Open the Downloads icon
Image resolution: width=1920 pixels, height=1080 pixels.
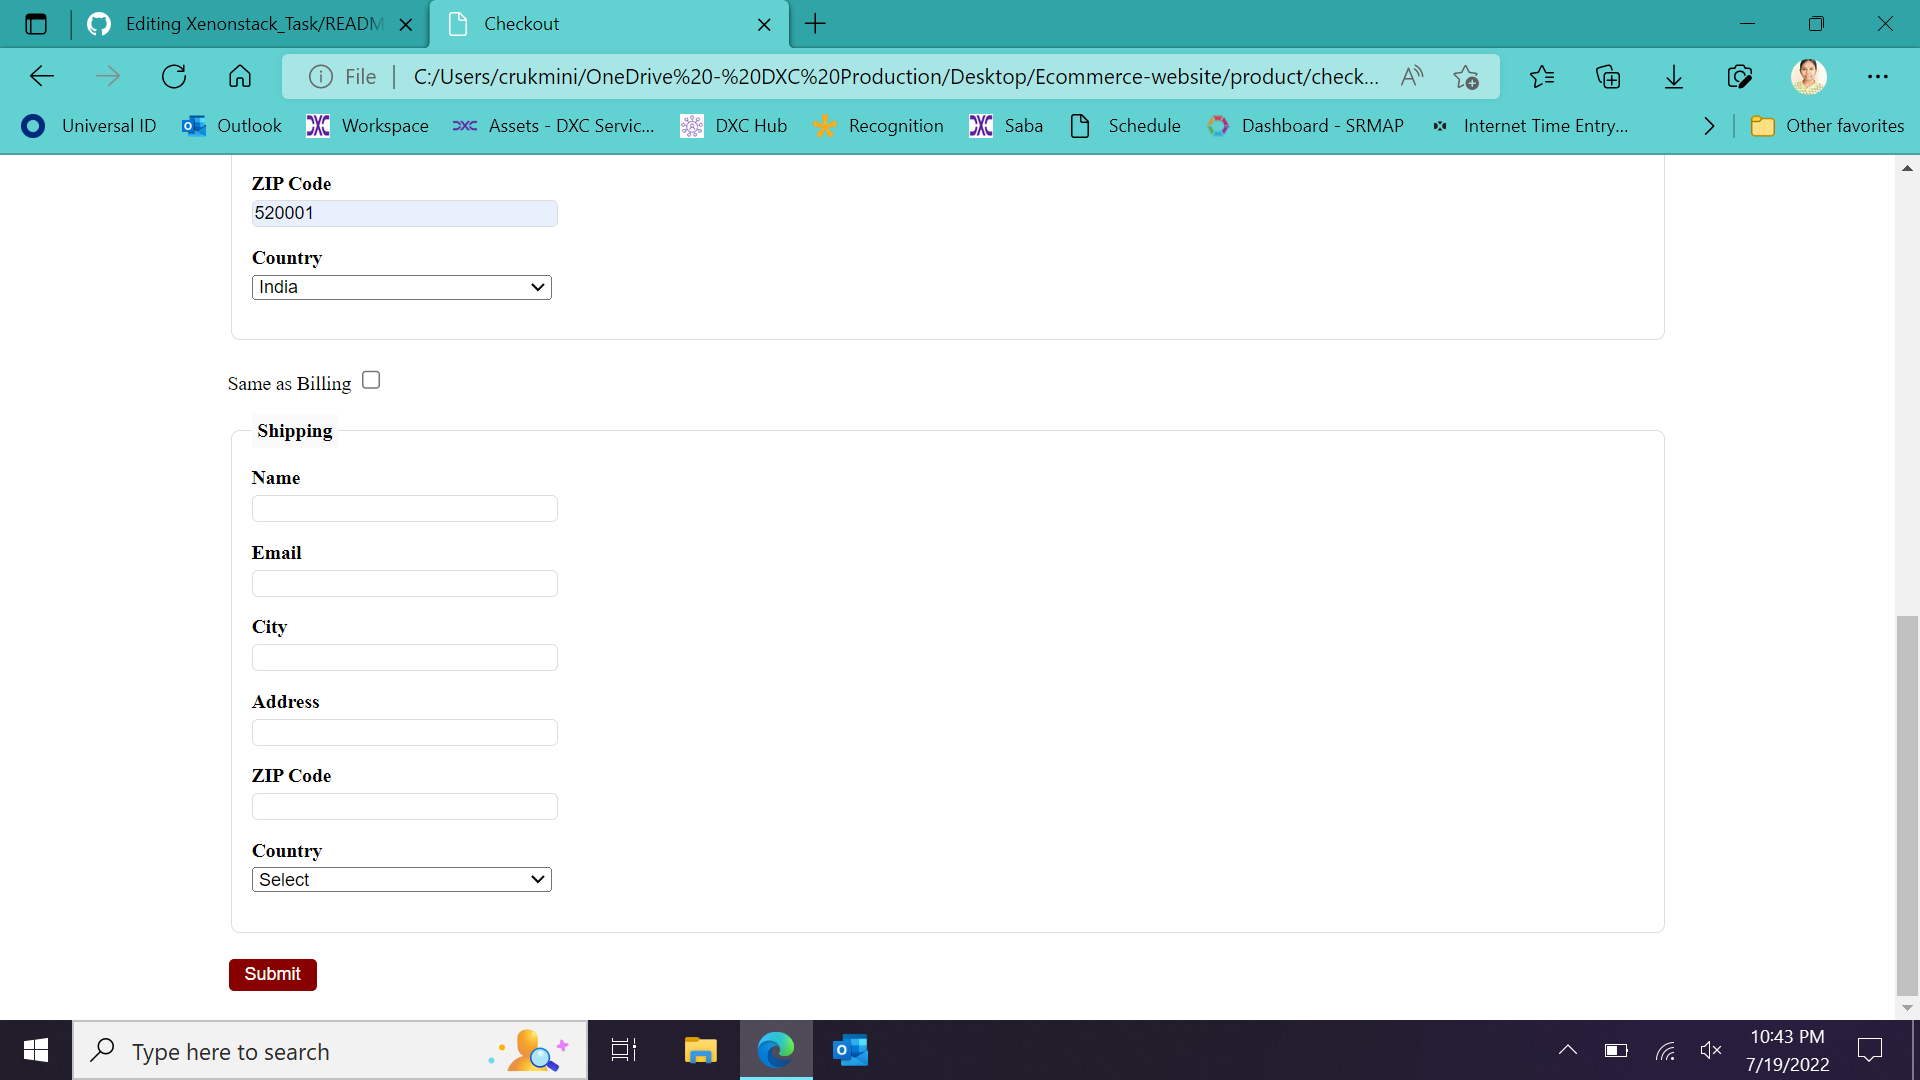(x=1674, y=77)
